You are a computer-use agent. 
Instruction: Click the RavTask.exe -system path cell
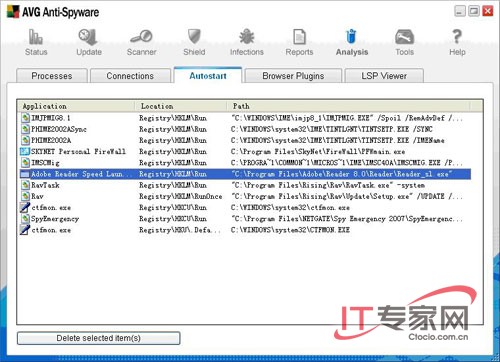click(328, 185)
